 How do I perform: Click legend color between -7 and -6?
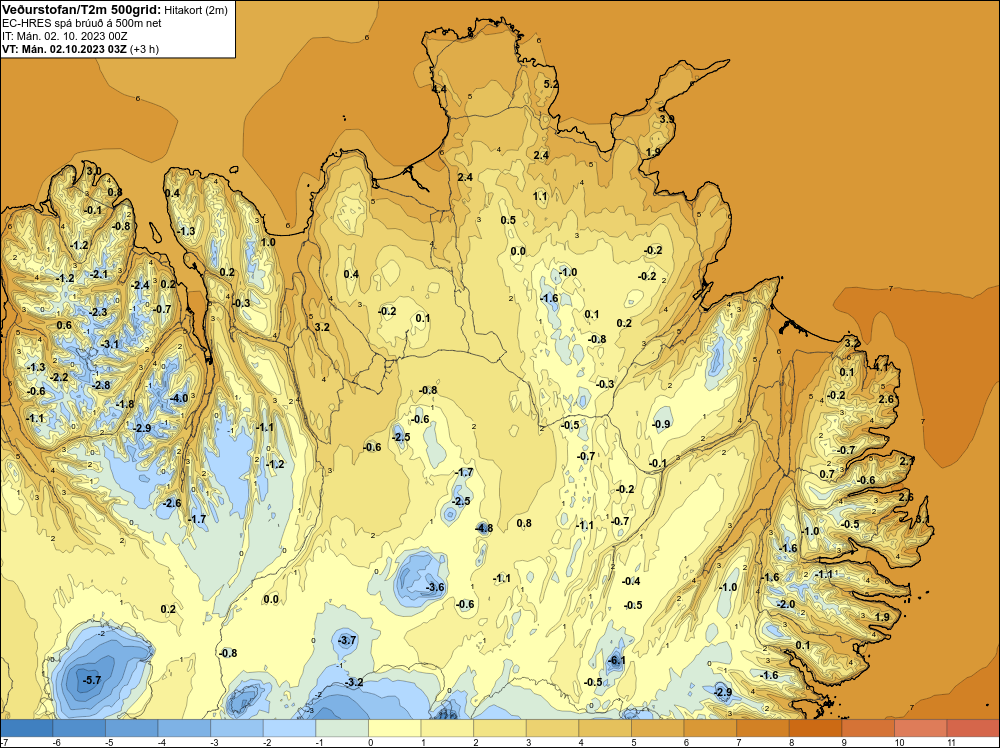coord(26,728)
